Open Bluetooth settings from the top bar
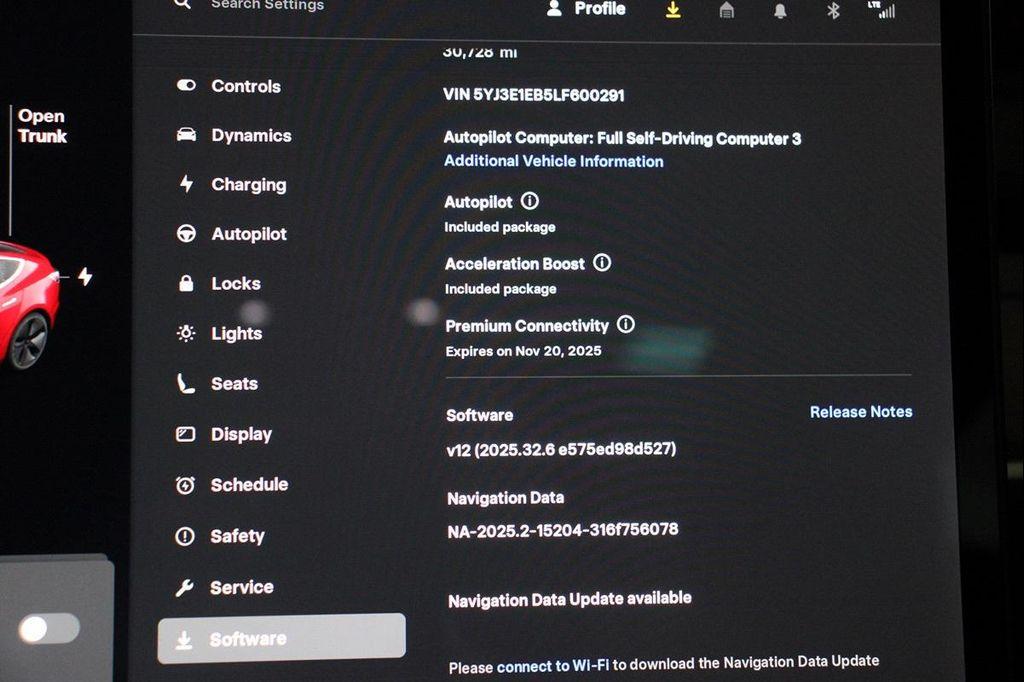This screenshot has width=1024, height=682. point(832,12)
